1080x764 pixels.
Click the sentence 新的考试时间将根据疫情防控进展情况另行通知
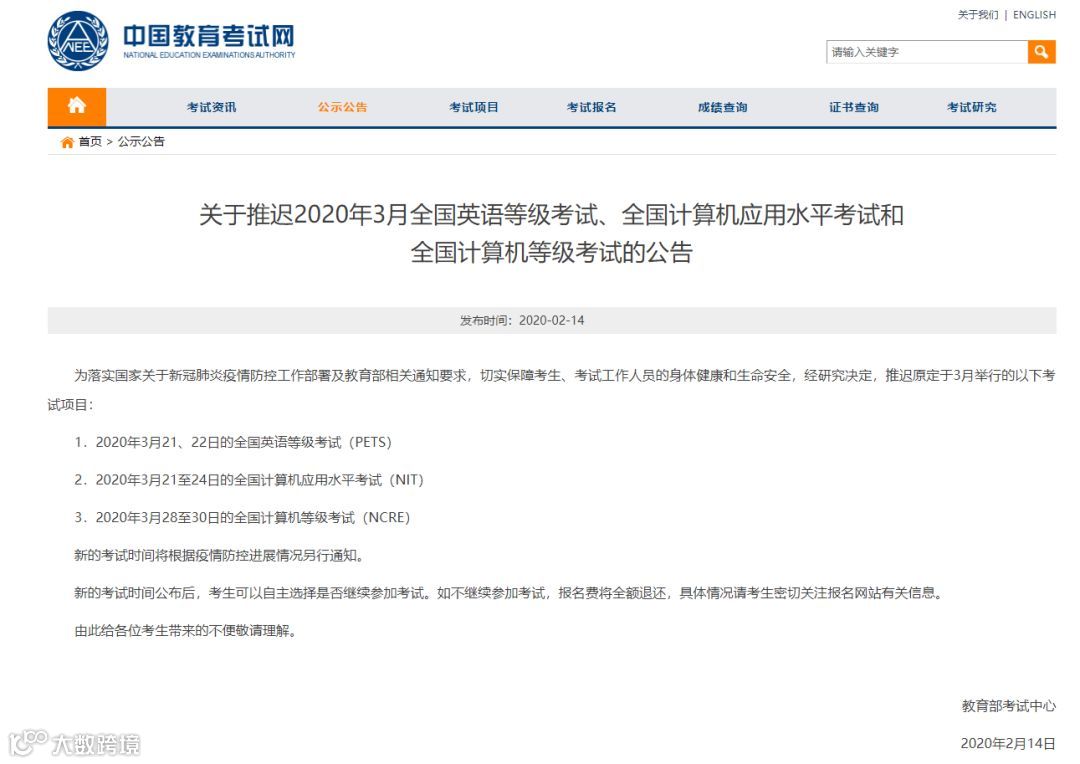(x=219, y=555)
